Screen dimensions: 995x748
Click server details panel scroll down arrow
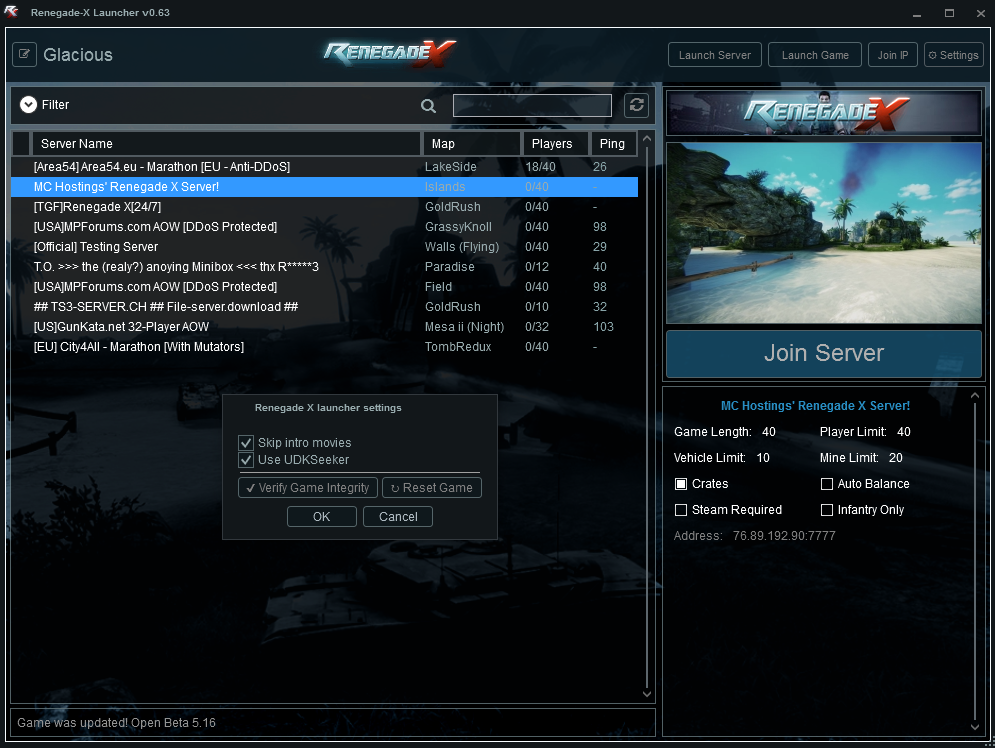(975, 727)
